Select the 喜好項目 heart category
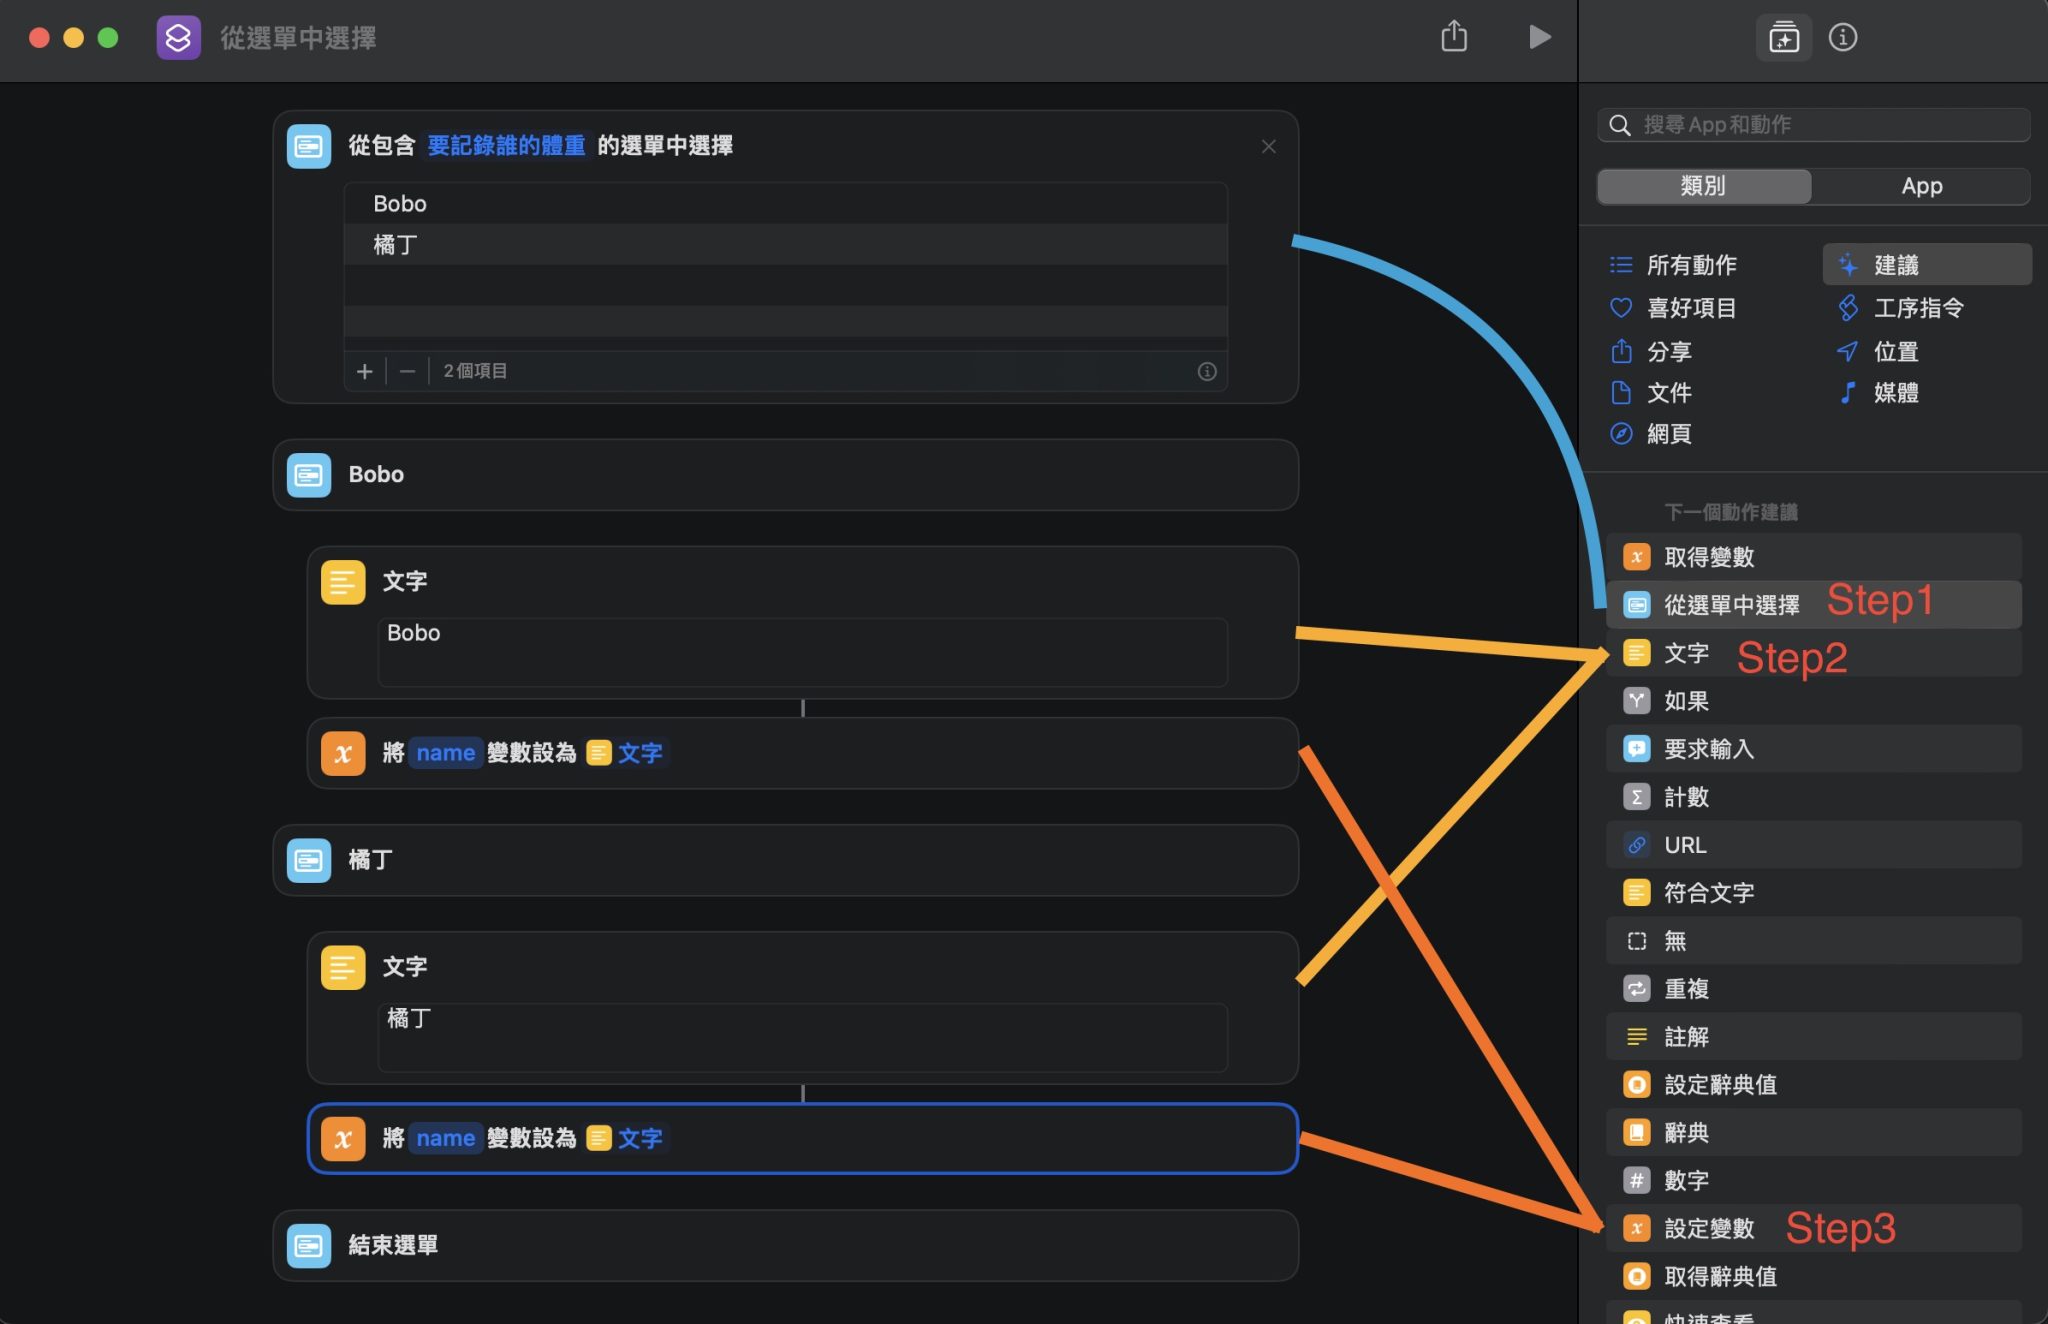The width and height of the screenshot is (2048, 1324). point(1690,308)
